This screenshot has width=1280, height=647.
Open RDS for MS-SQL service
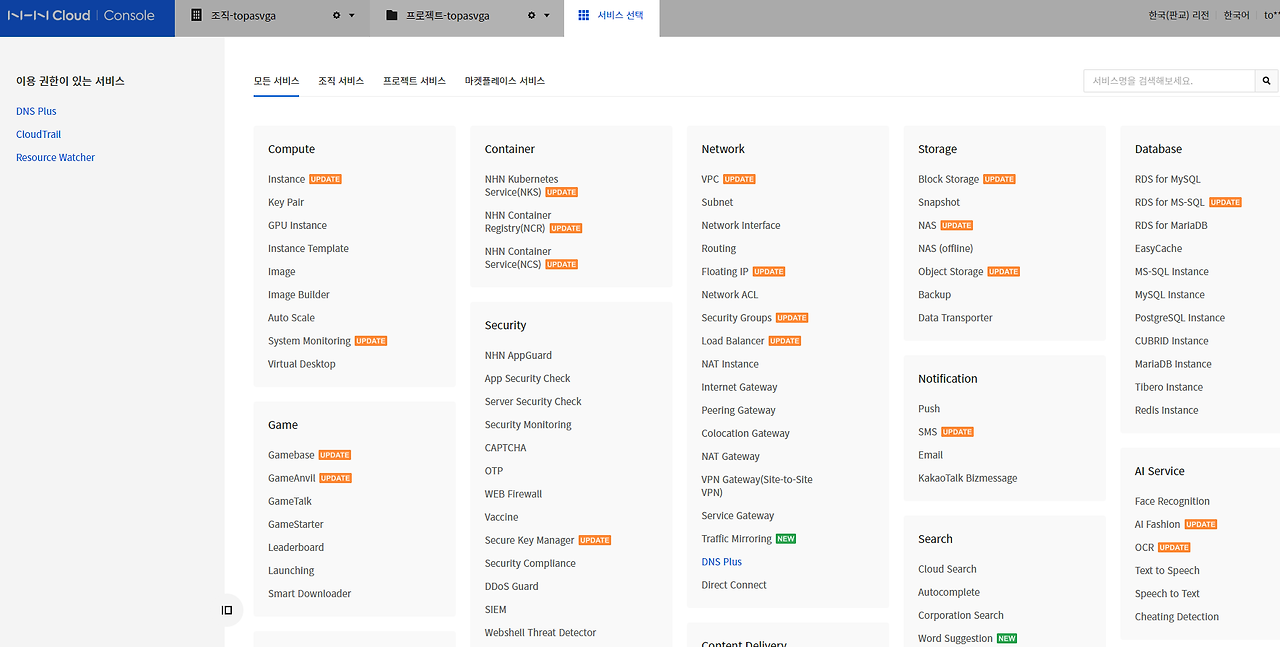[1170, 203]
